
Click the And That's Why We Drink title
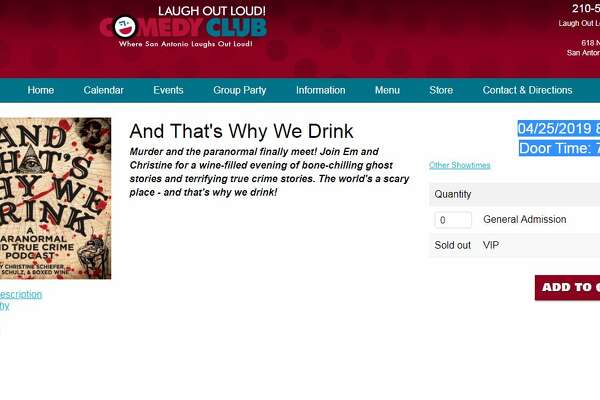[241, 131]
